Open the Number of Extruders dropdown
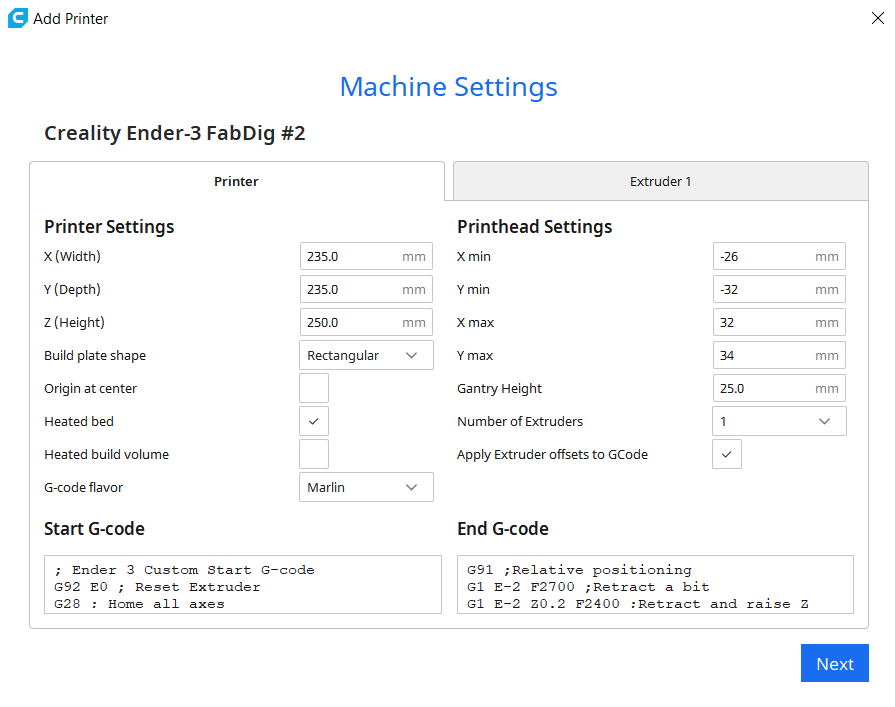 click(x=779, y=422)
